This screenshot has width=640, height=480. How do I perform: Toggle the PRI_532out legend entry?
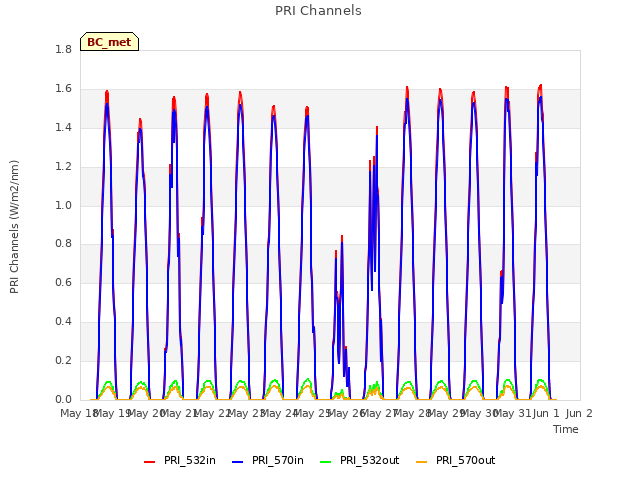coord(360,460)
